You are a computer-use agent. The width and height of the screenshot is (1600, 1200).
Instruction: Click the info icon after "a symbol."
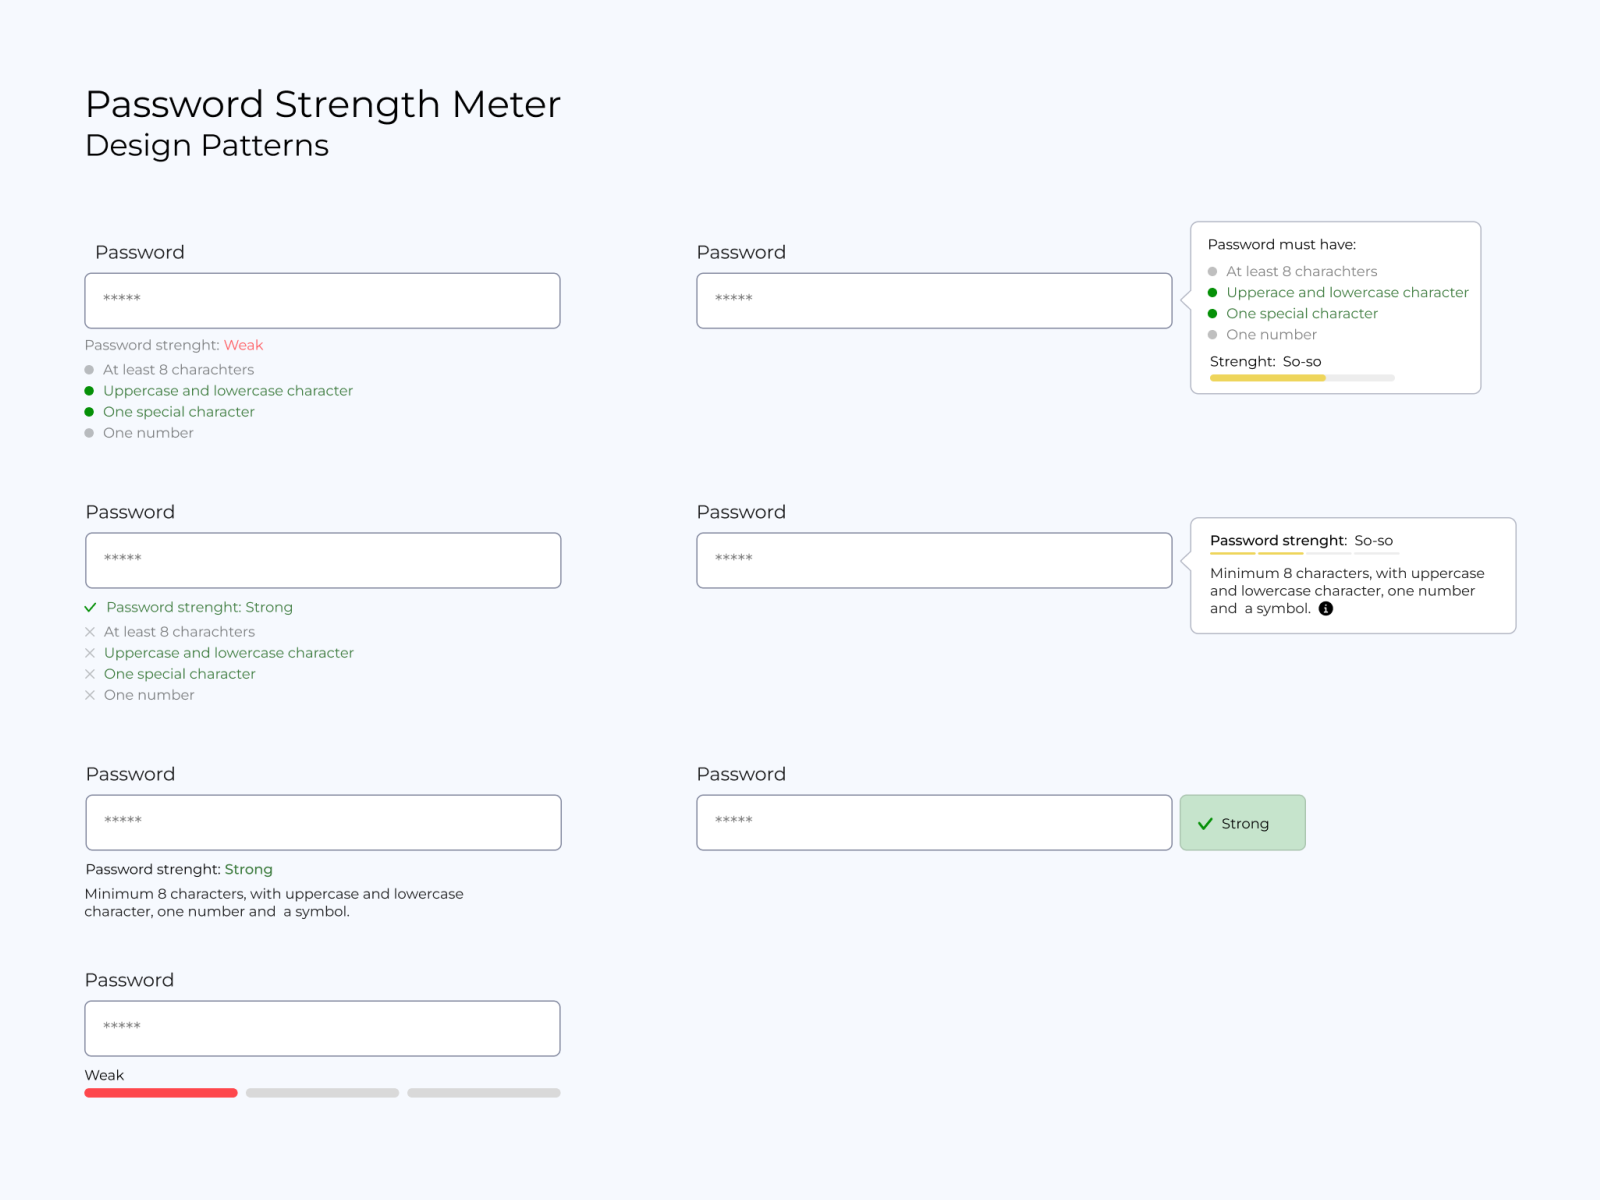pos(1326,609)
